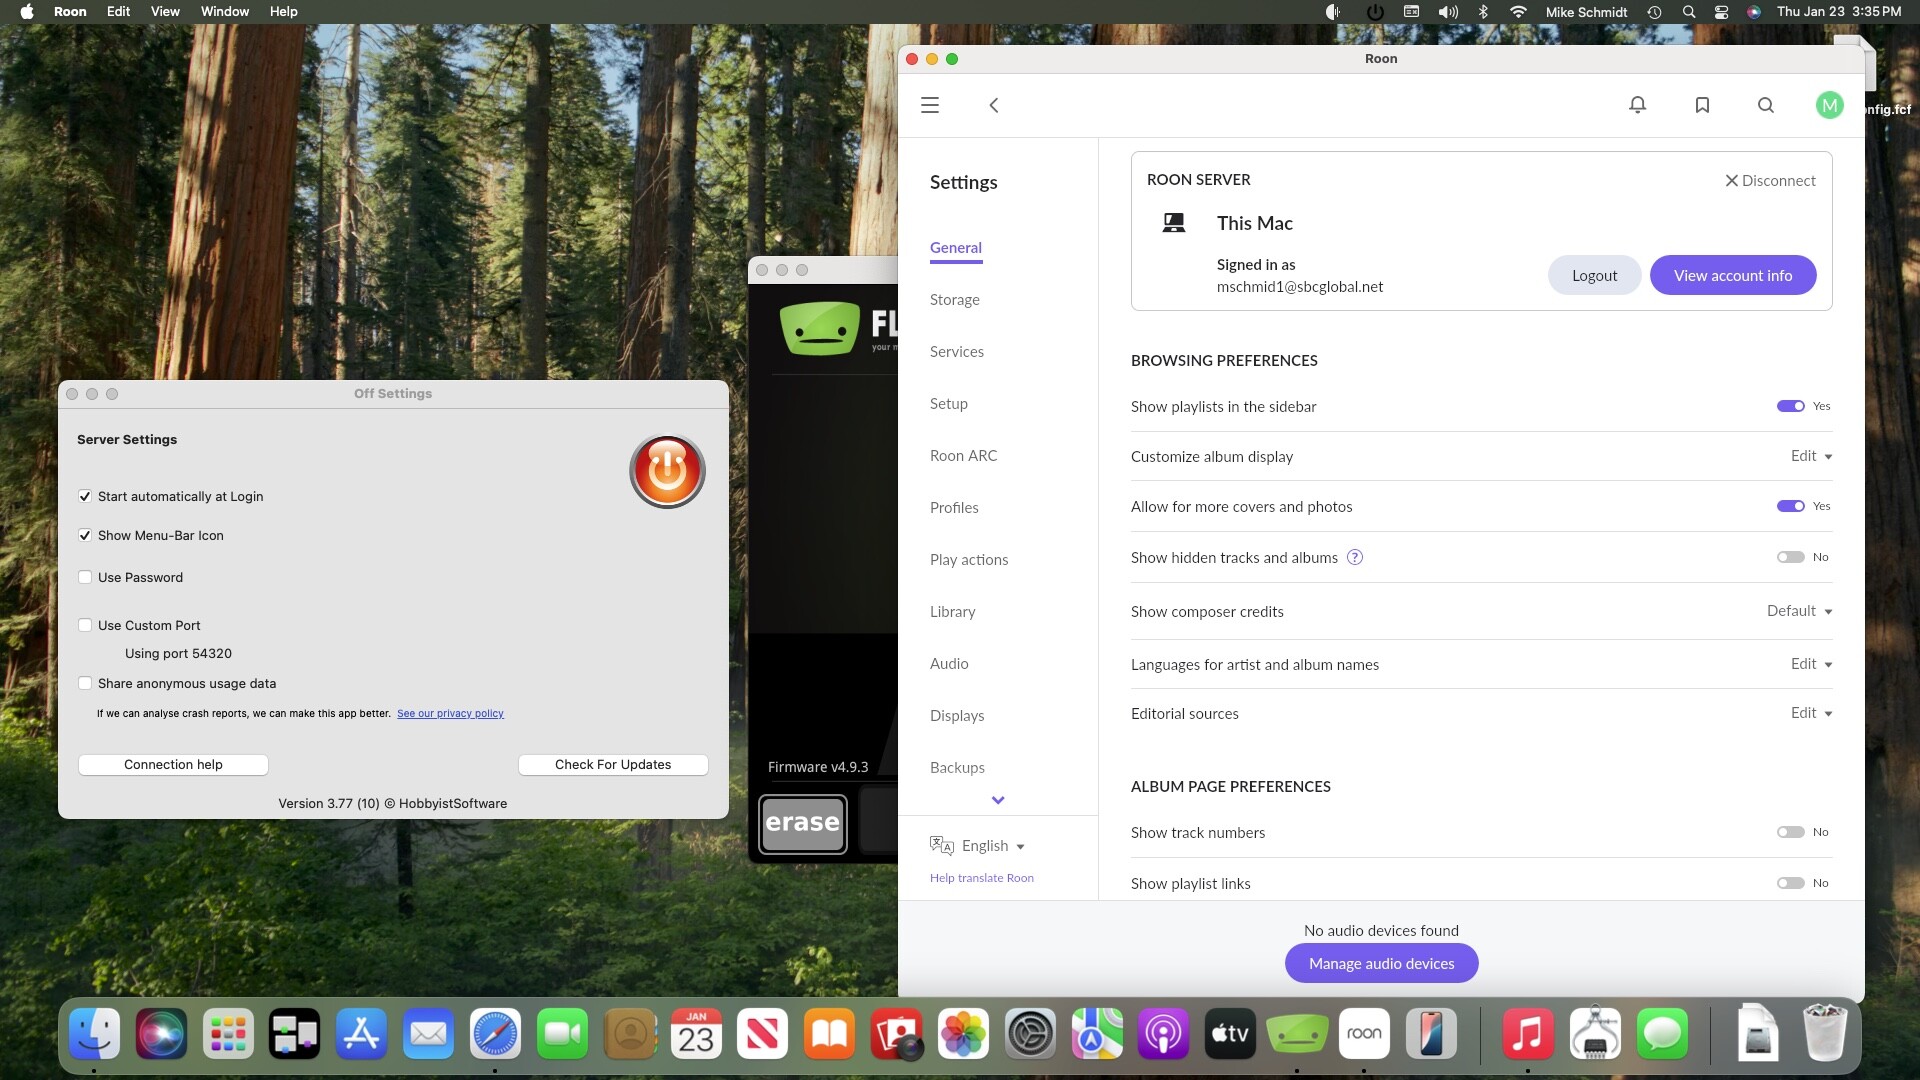Screen dimensions: 1920x1080
Task: Open search in Roon toolbar
Action: (x=1766, y=105)
